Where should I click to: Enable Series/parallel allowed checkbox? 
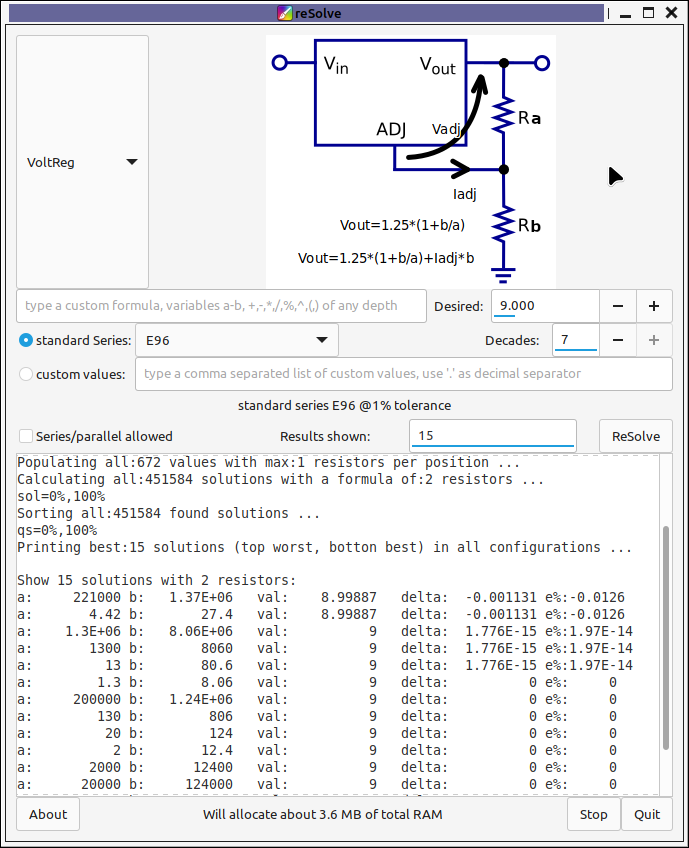pyautogui.click(x=25, y=436)
